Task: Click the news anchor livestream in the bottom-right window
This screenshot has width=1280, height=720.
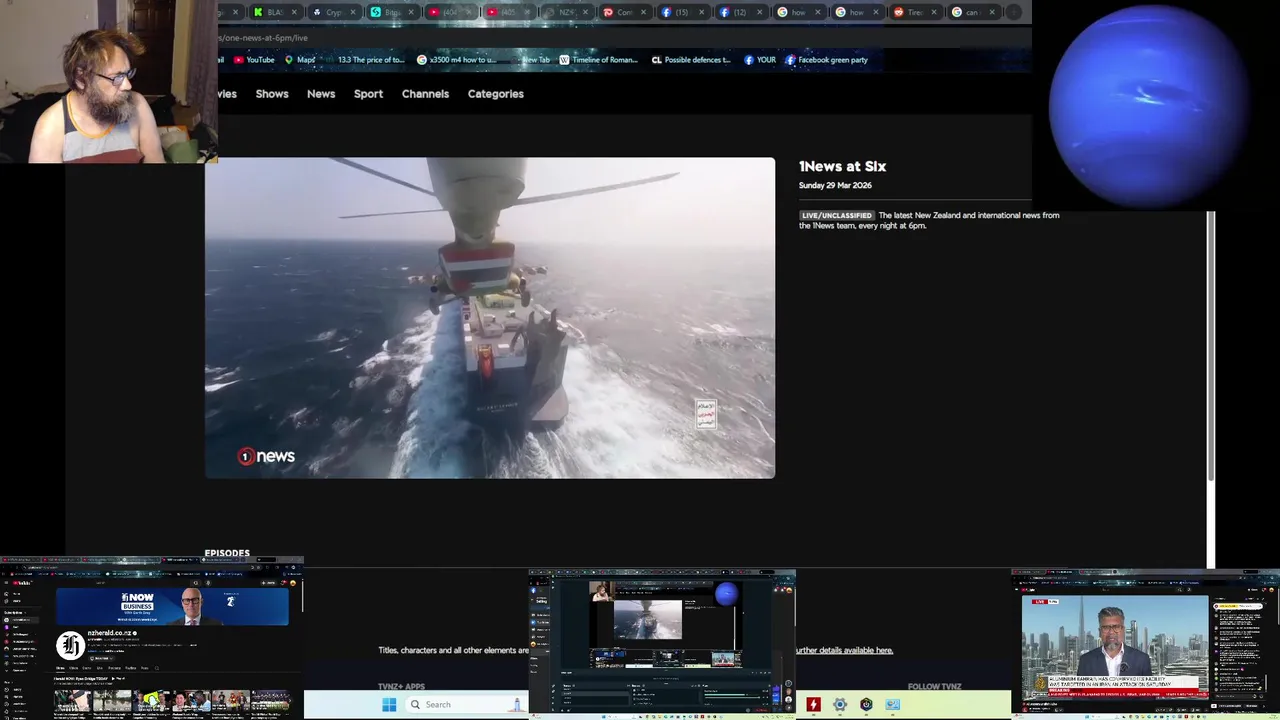Action: (1115, 647)
